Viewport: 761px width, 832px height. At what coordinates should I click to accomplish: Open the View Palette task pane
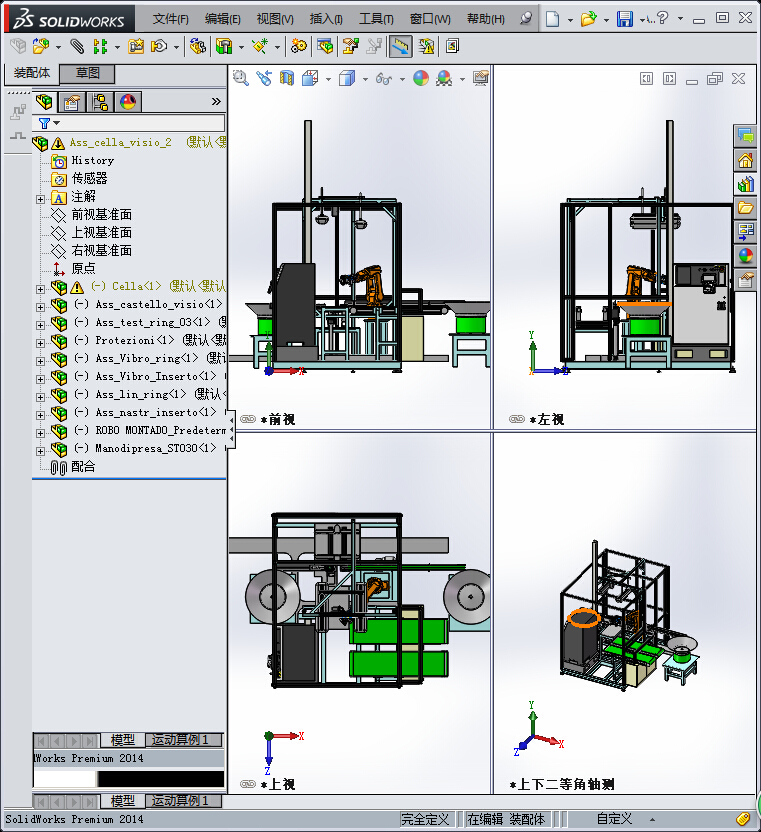point(746,231)
